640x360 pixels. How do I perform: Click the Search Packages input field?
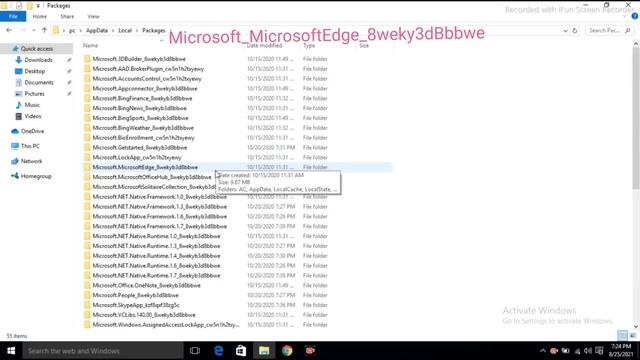tap(609, 31)
